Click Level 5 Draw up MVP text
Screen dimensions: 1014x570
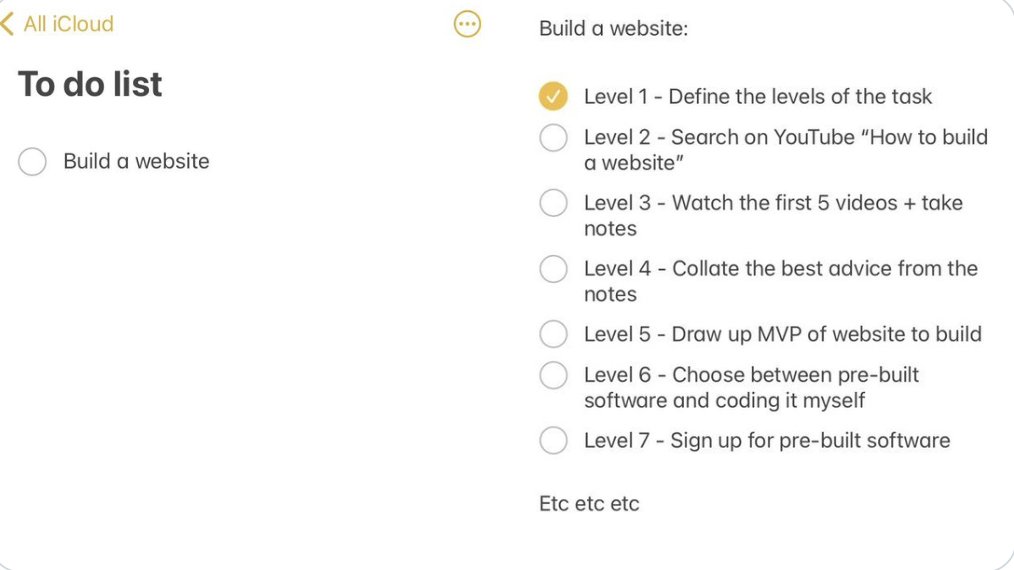click(782, 334)
